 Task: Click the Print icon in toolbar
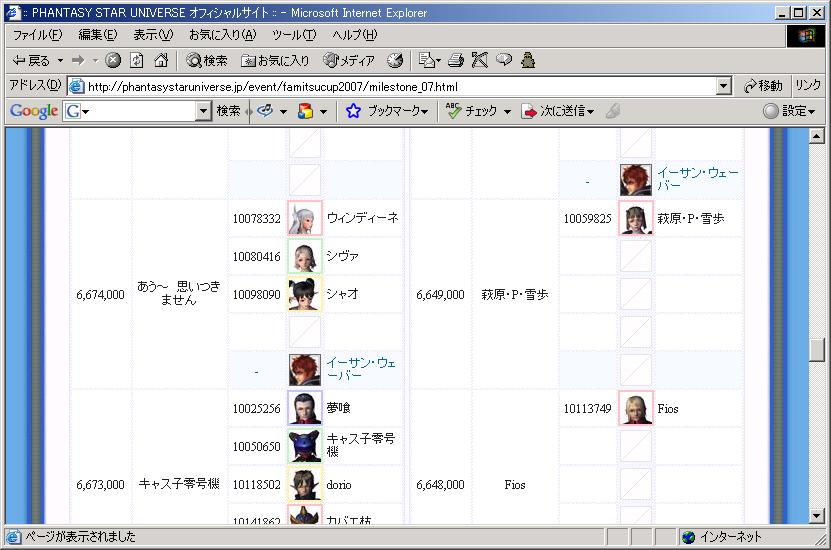[x=456, y=61]
